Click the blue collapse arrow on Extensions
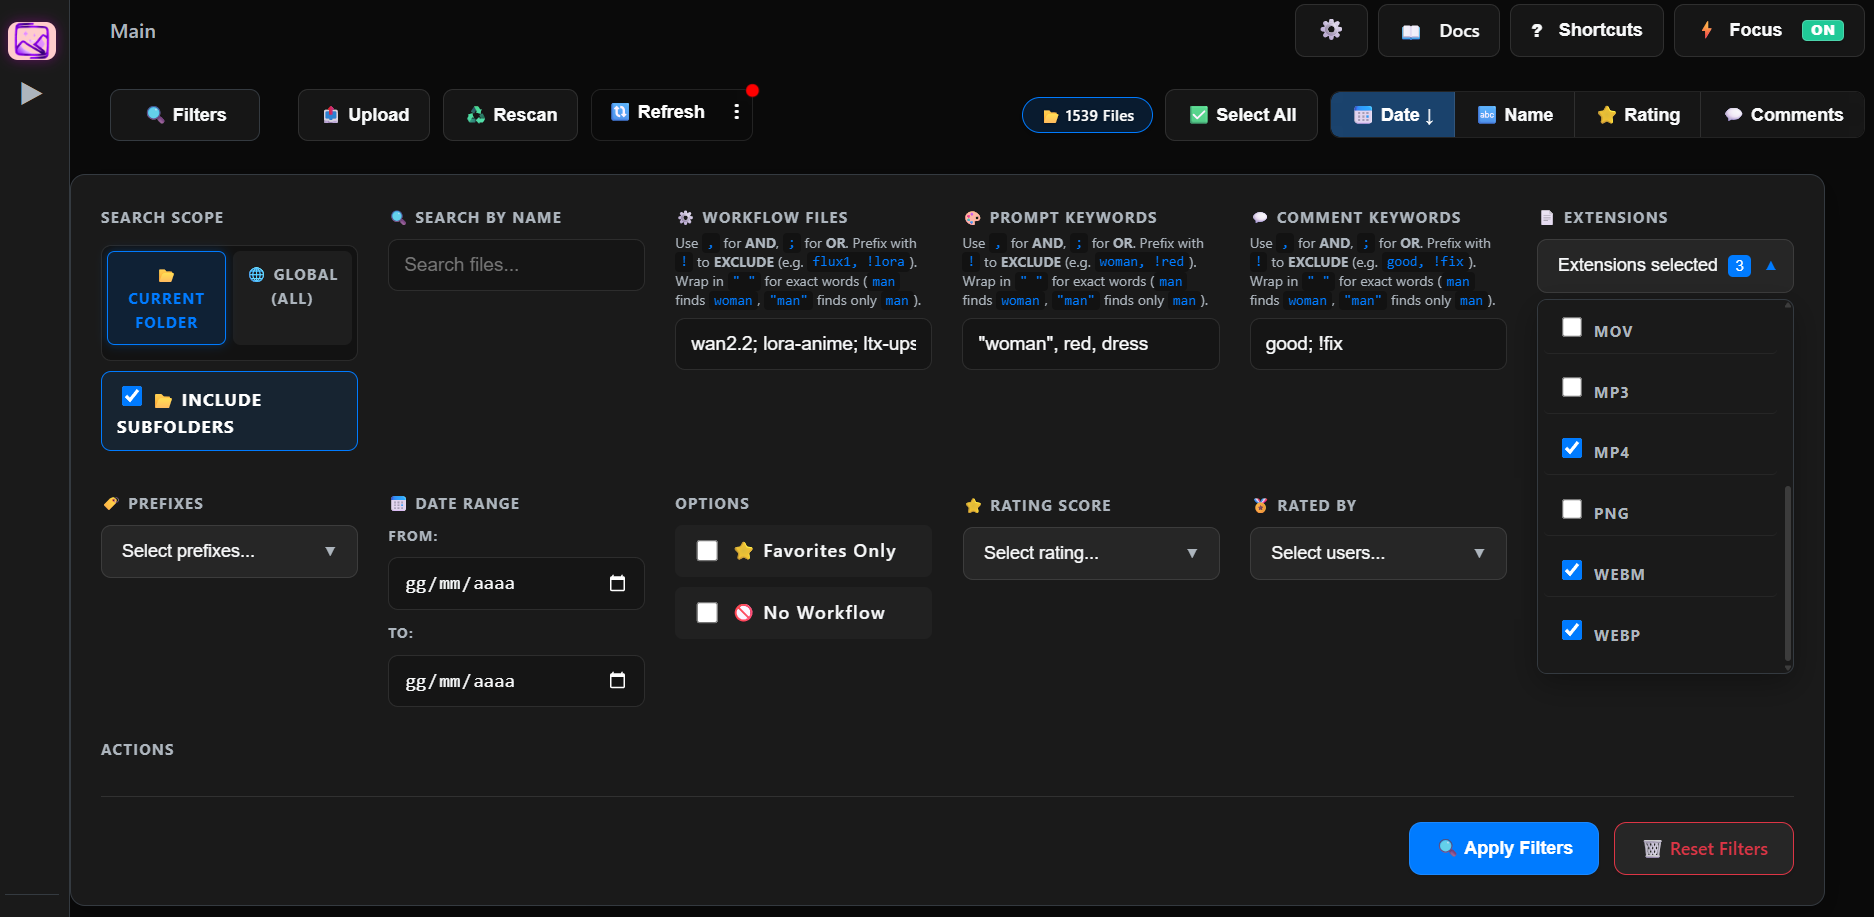 point(1771,266)
